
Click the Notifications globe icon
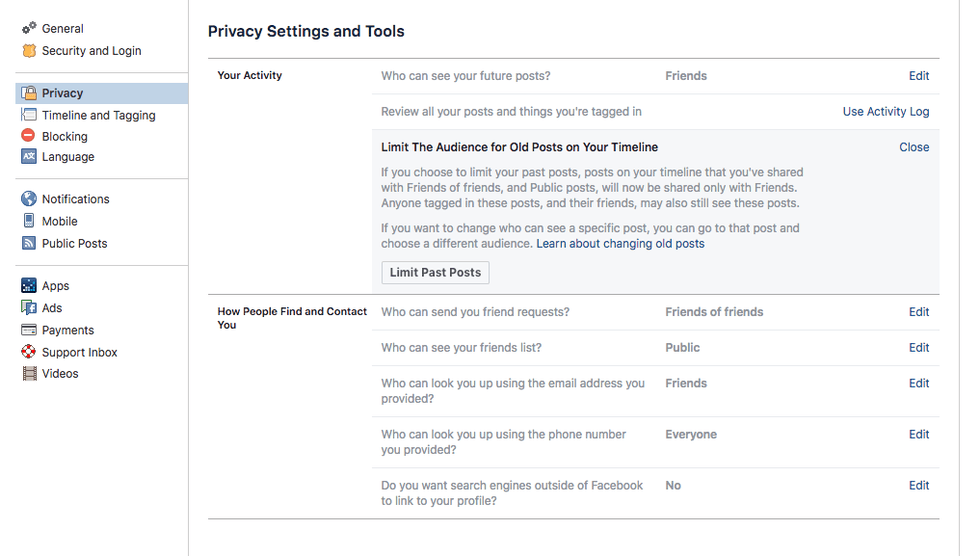coord(29,199)
